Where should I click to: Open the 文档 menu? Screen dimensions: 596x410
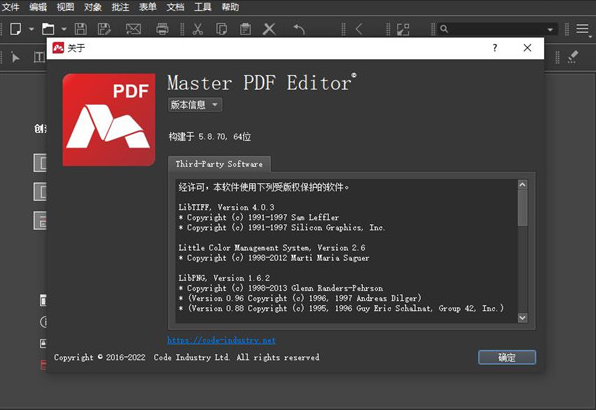pos(175,7)
